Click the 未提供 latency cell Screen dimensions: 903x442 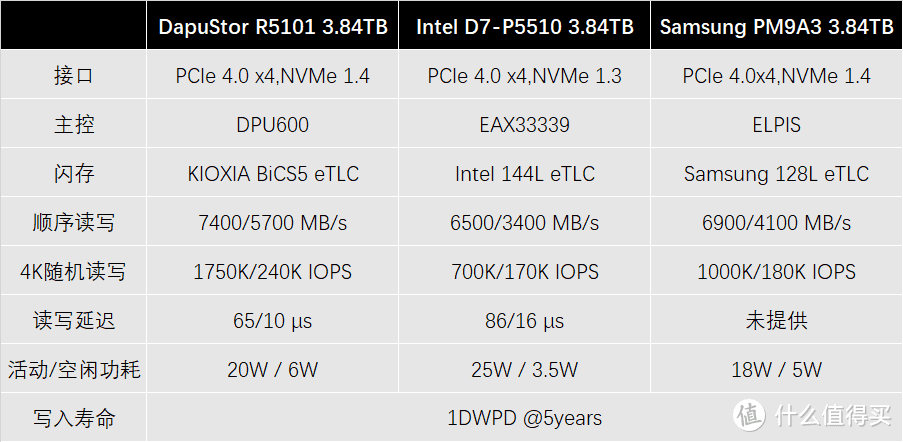(x=776, y=321)
